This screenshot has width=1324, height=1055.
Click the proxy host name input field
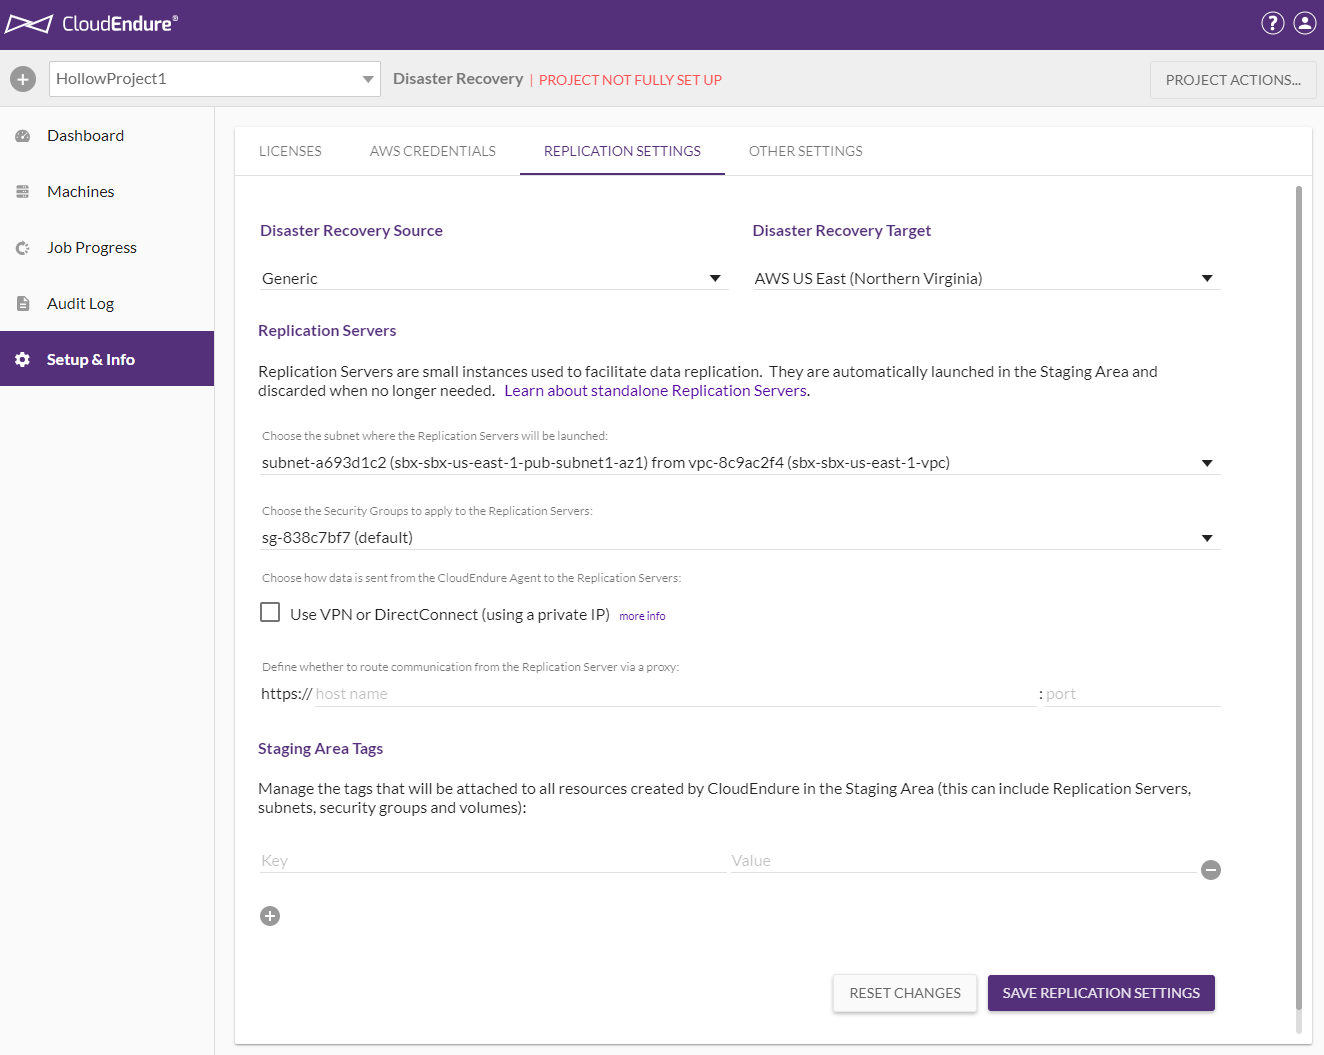(x=674, y=694)
